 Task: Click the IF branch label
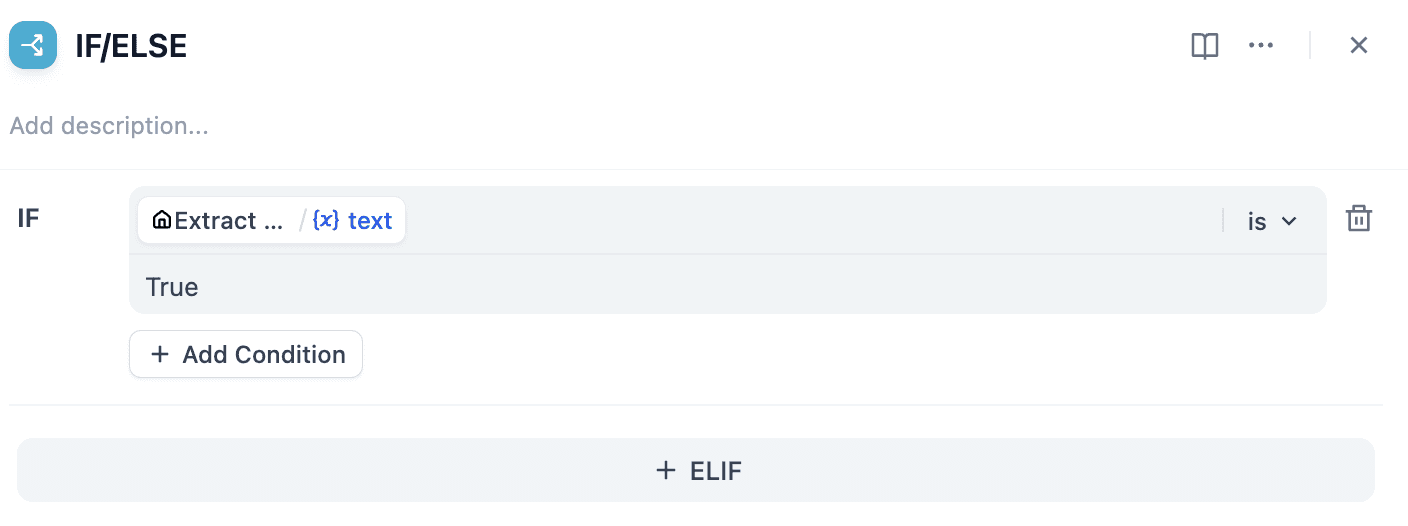29,219
